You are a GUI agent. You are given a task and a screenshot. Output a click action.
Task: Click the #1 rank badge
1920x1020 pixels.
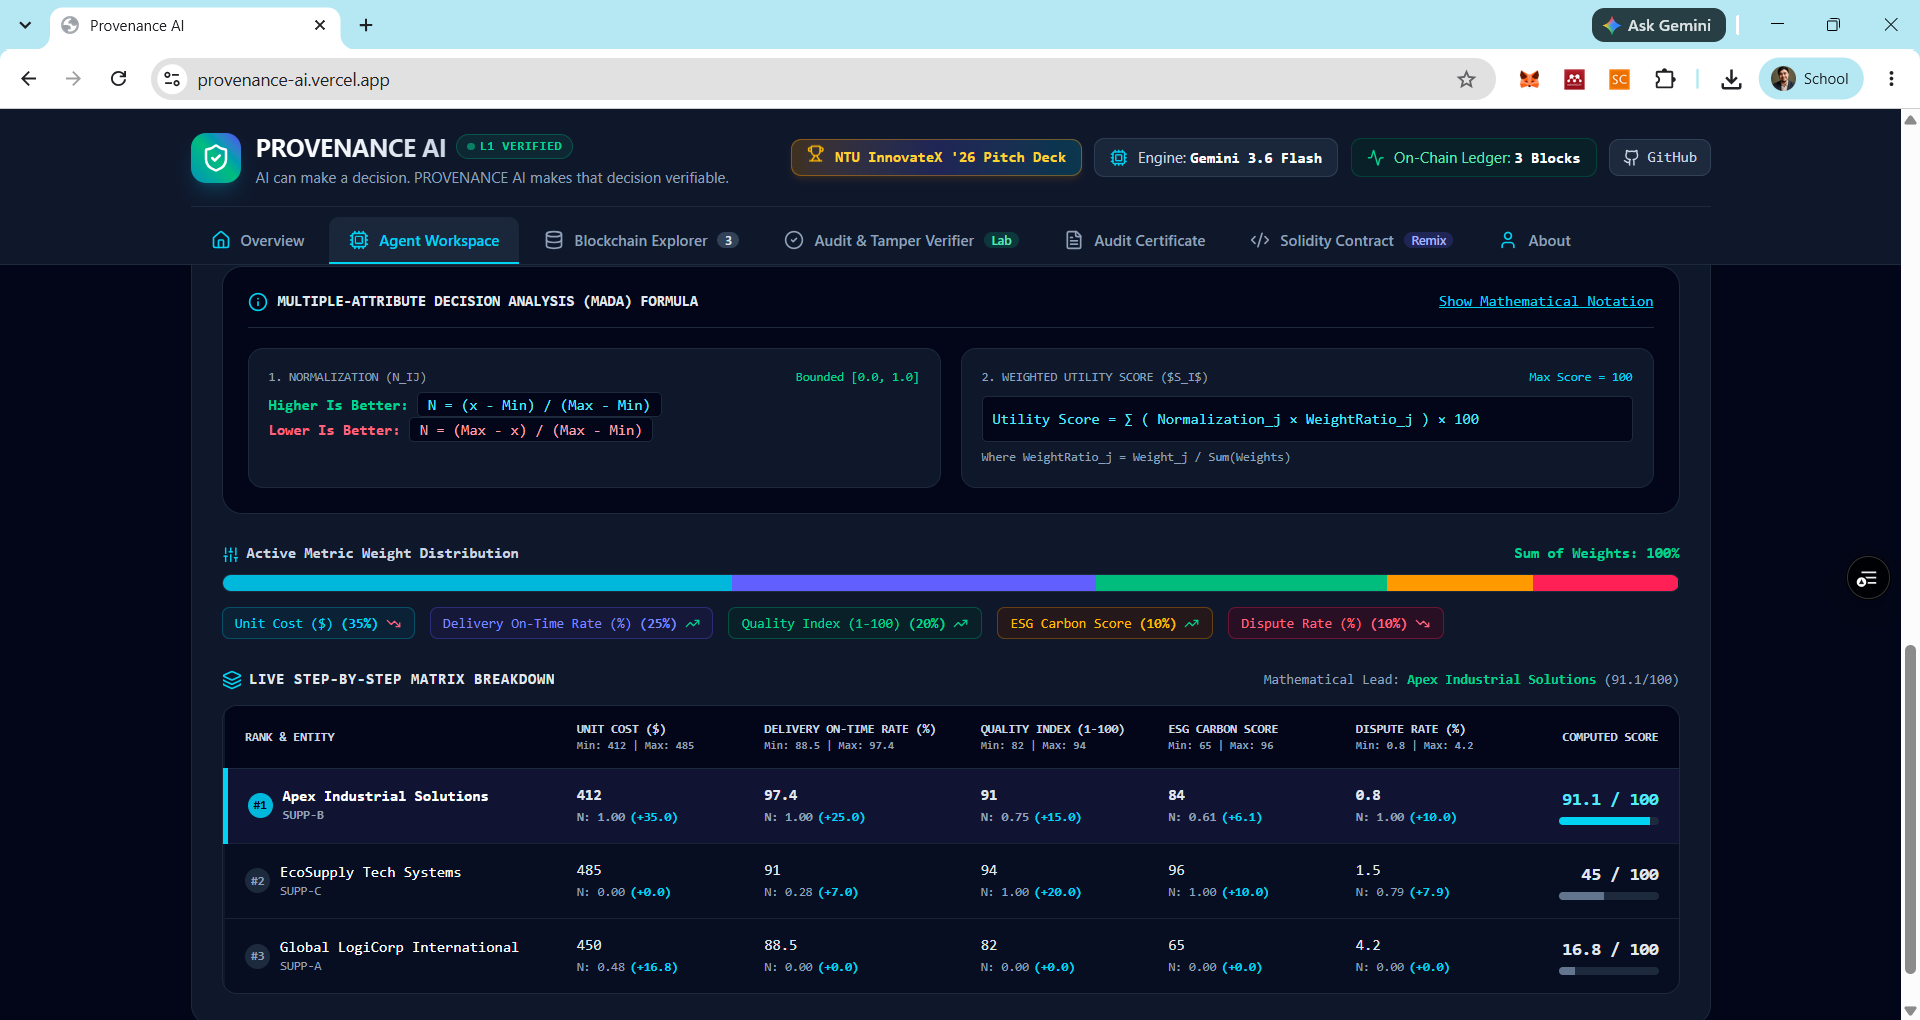tap(260, 806)
